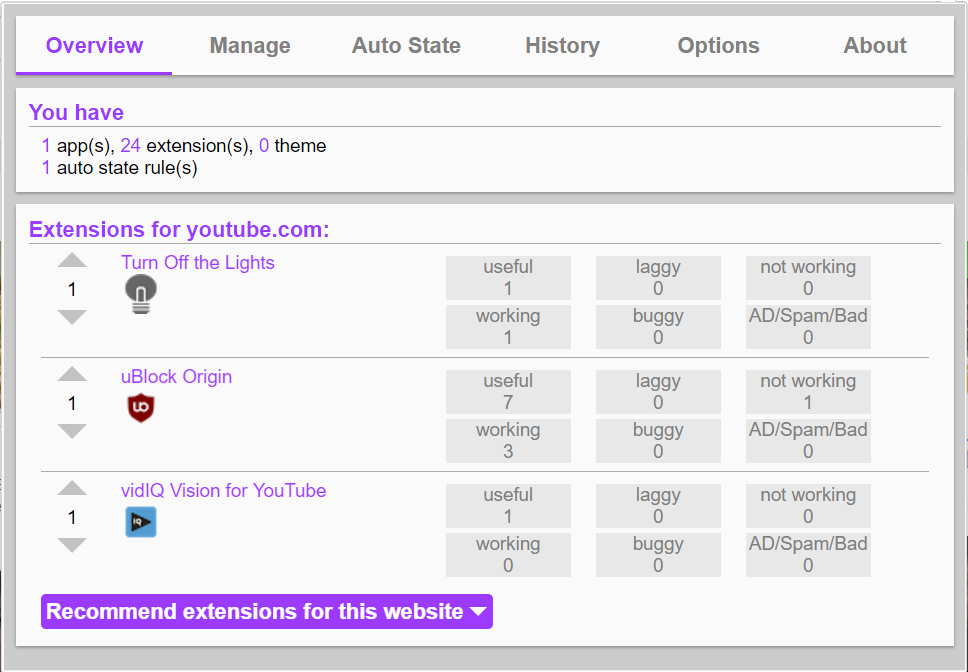Switch to the Overview tab

coord(94,46)
